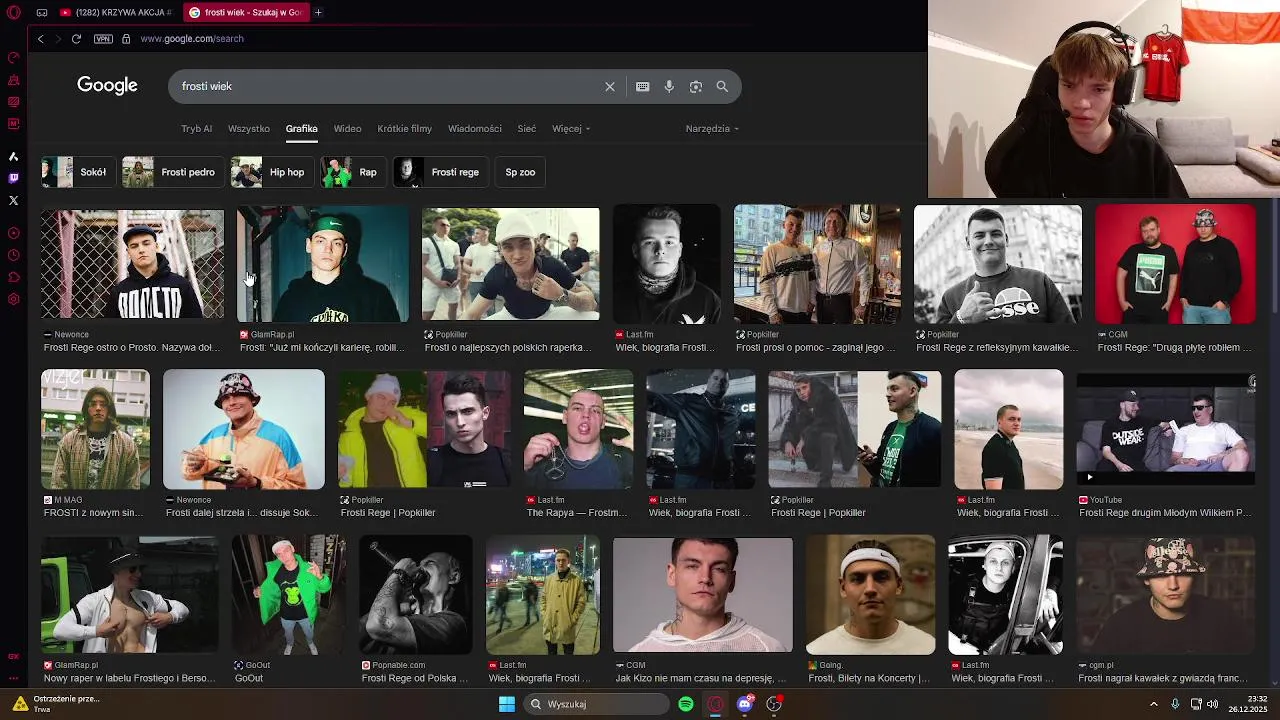Clear the search box with X
This screenshot has height=720, width=1280.
pyautogui.click(x=610, y=87)
